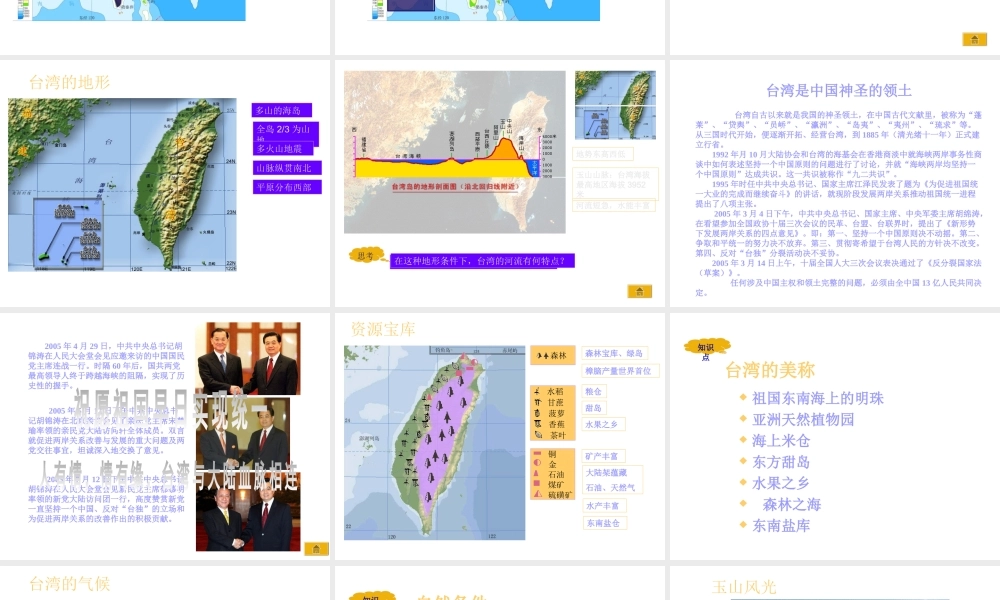
Task: Select the 台湾的气候 slide thumbnail
Action: pyautogui.click(x=165, y=583)
